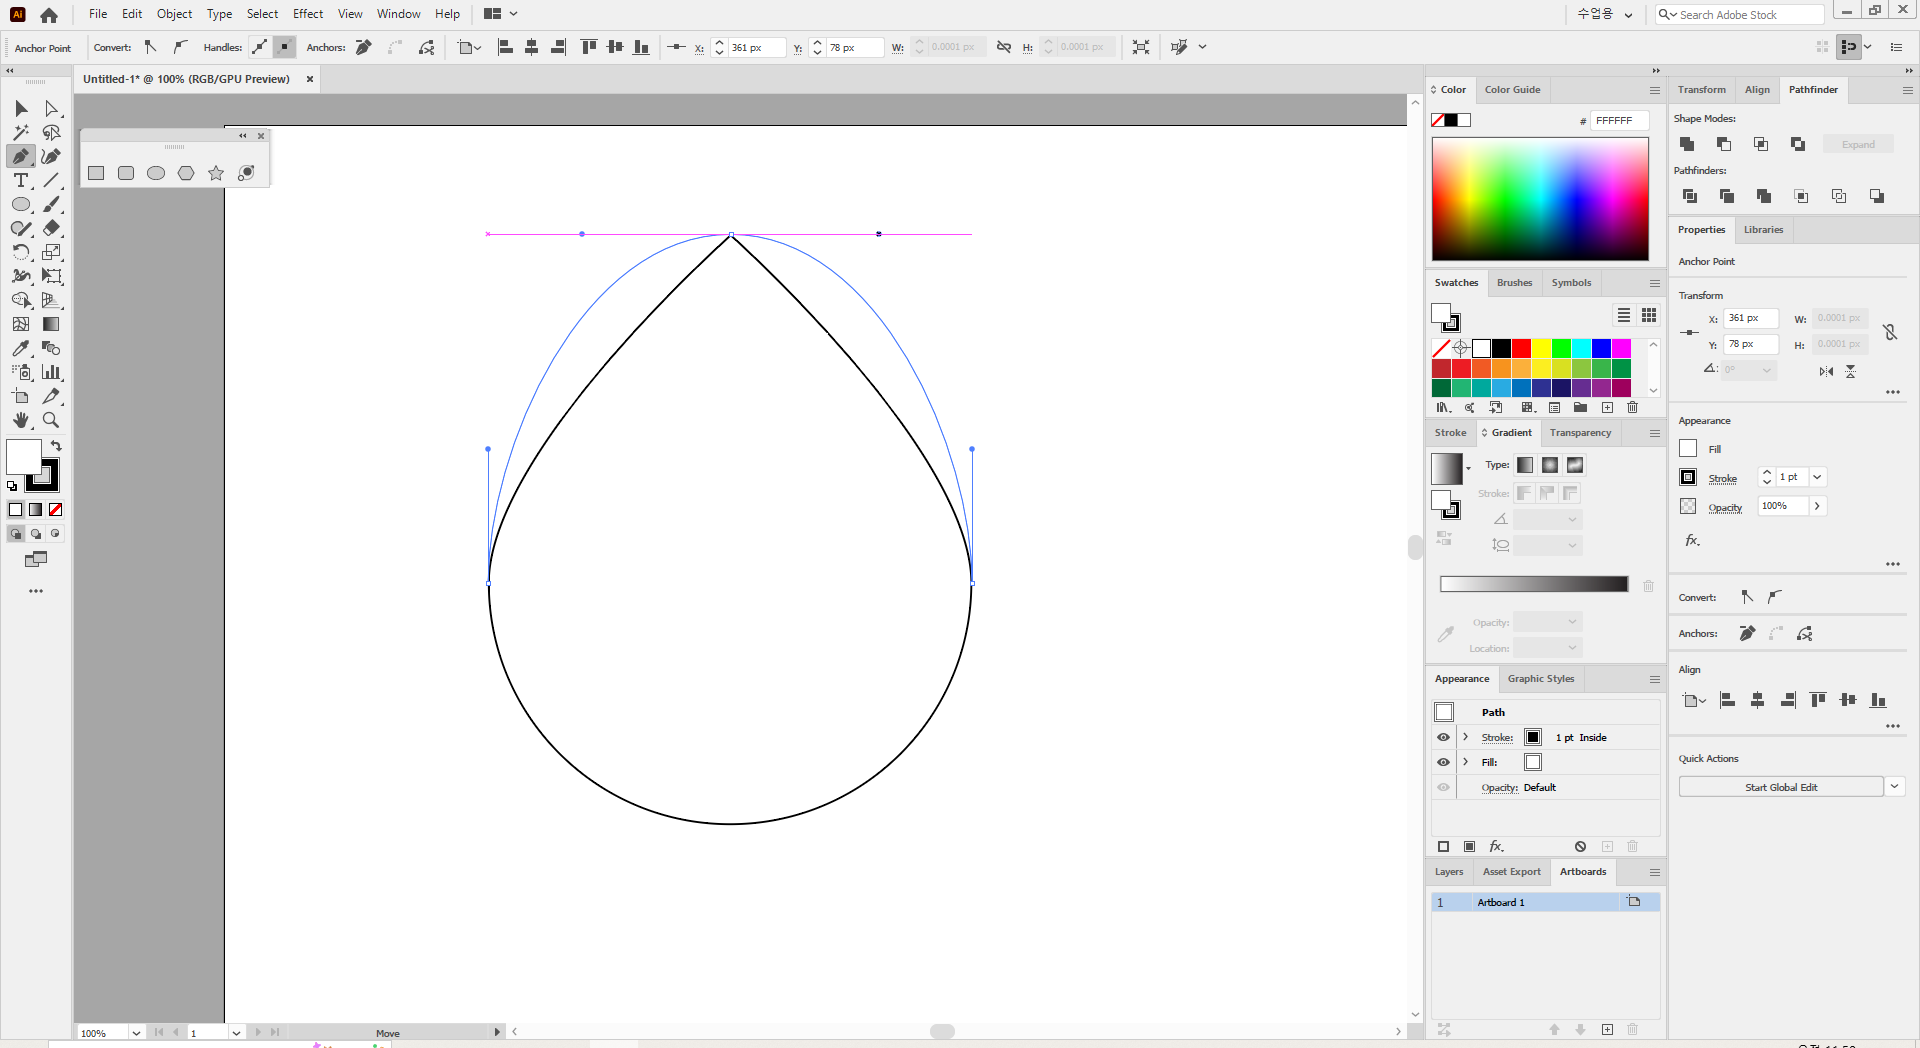Open Start Global Edit options dropdown
The image size is (1920, 1048).
click(x=1894, y=787)
